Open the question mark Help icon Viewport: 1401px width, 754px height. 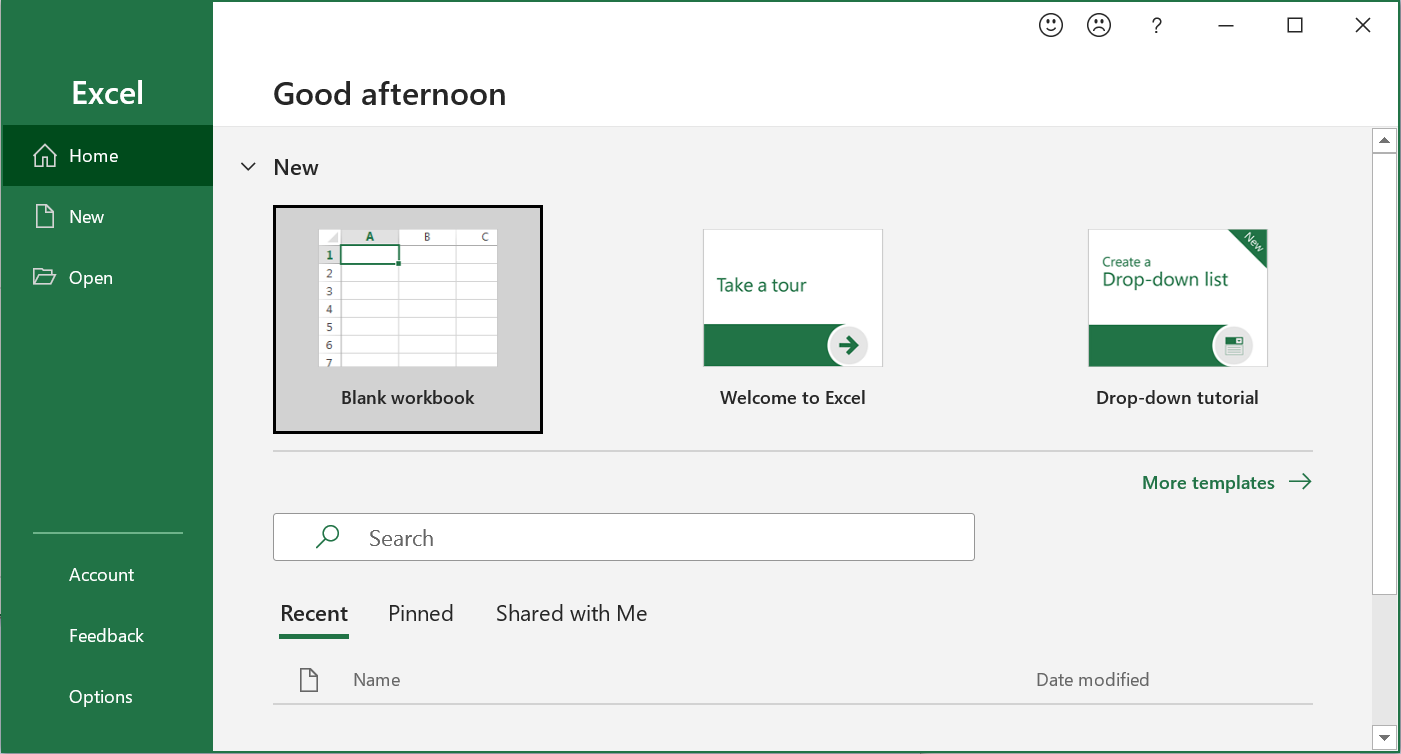tap(1157, 26)
